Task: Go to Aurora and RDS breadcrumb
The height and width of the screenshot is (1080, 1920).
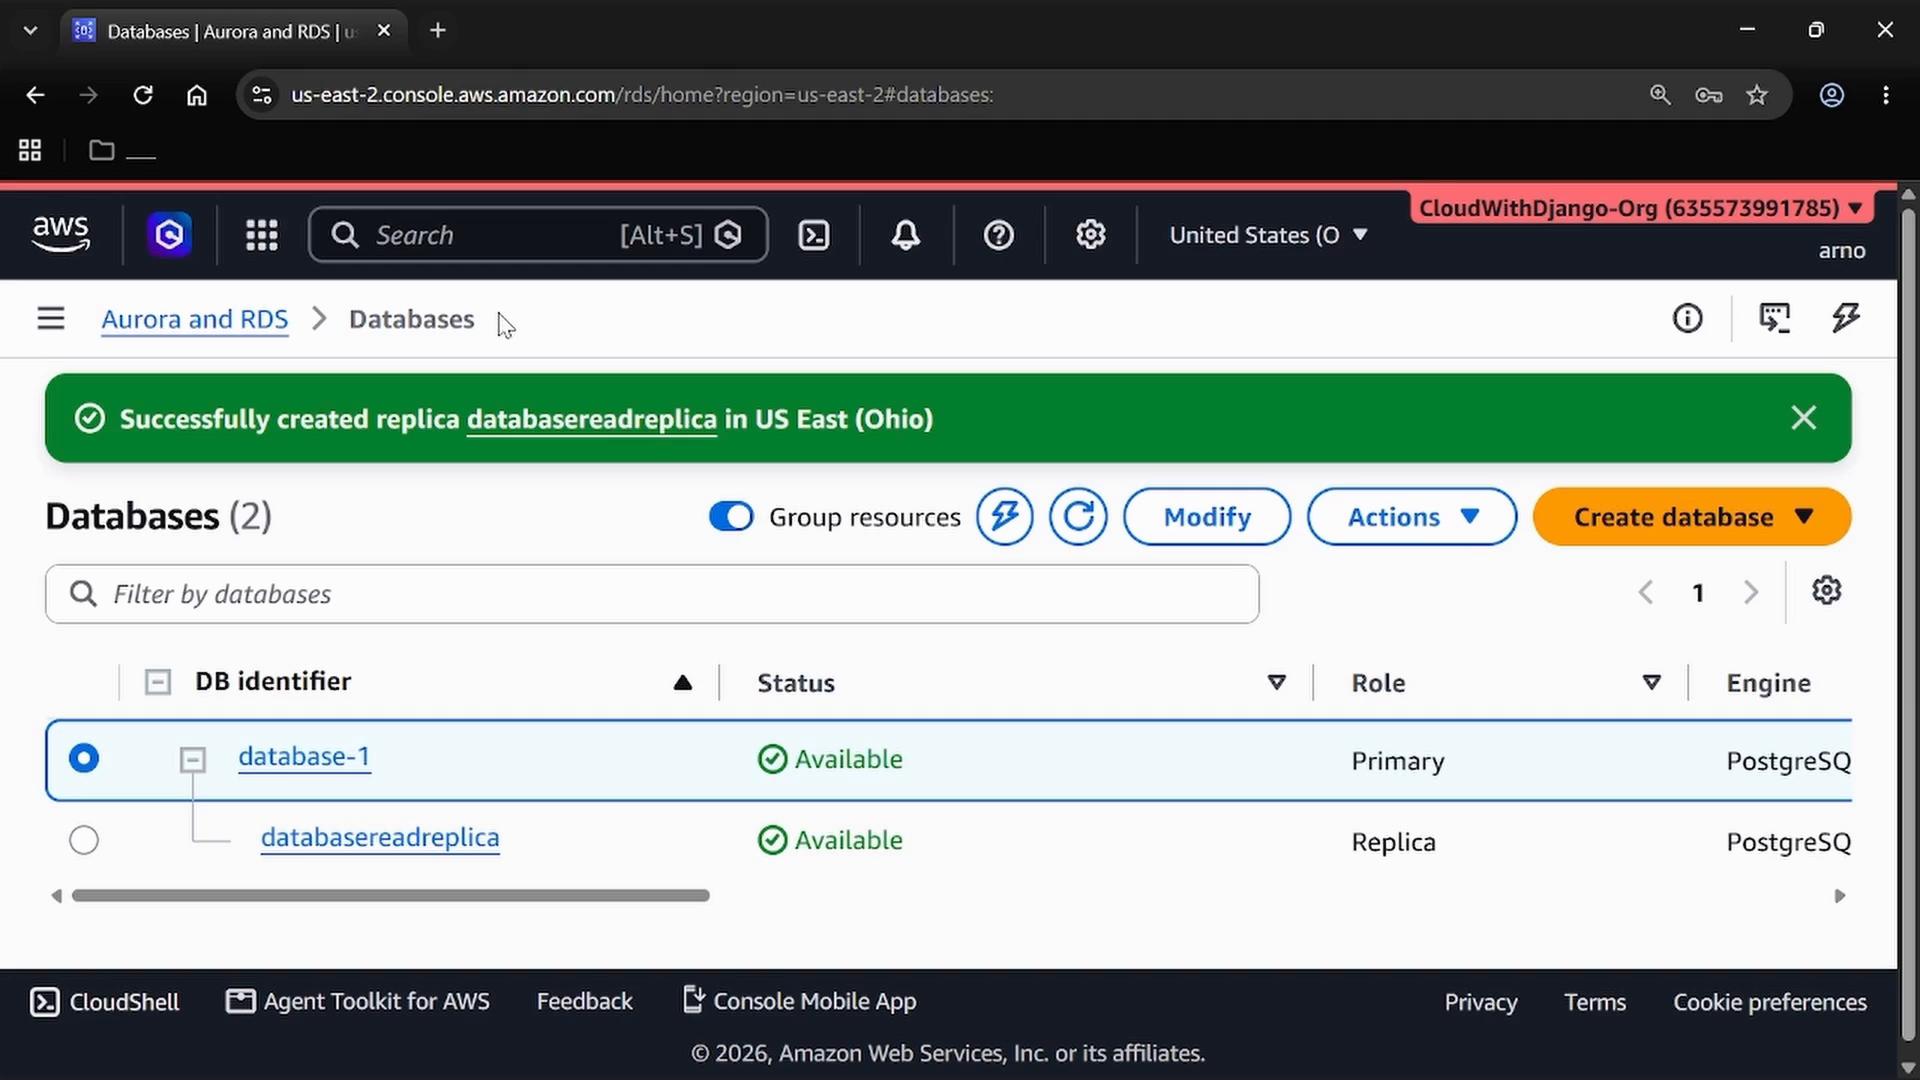Action: pyautogui.click(x=195, y=319)
